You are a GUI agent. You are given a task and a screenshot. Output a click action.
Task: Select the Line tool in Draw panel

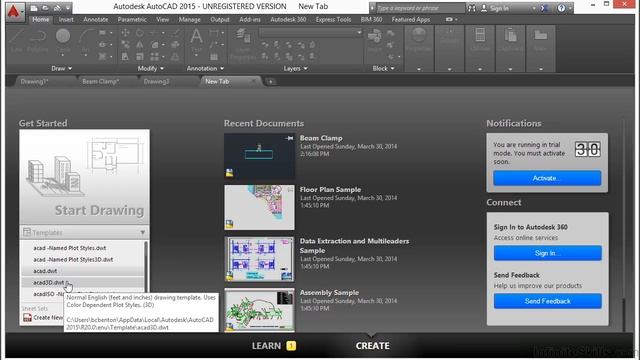(16, 40)
